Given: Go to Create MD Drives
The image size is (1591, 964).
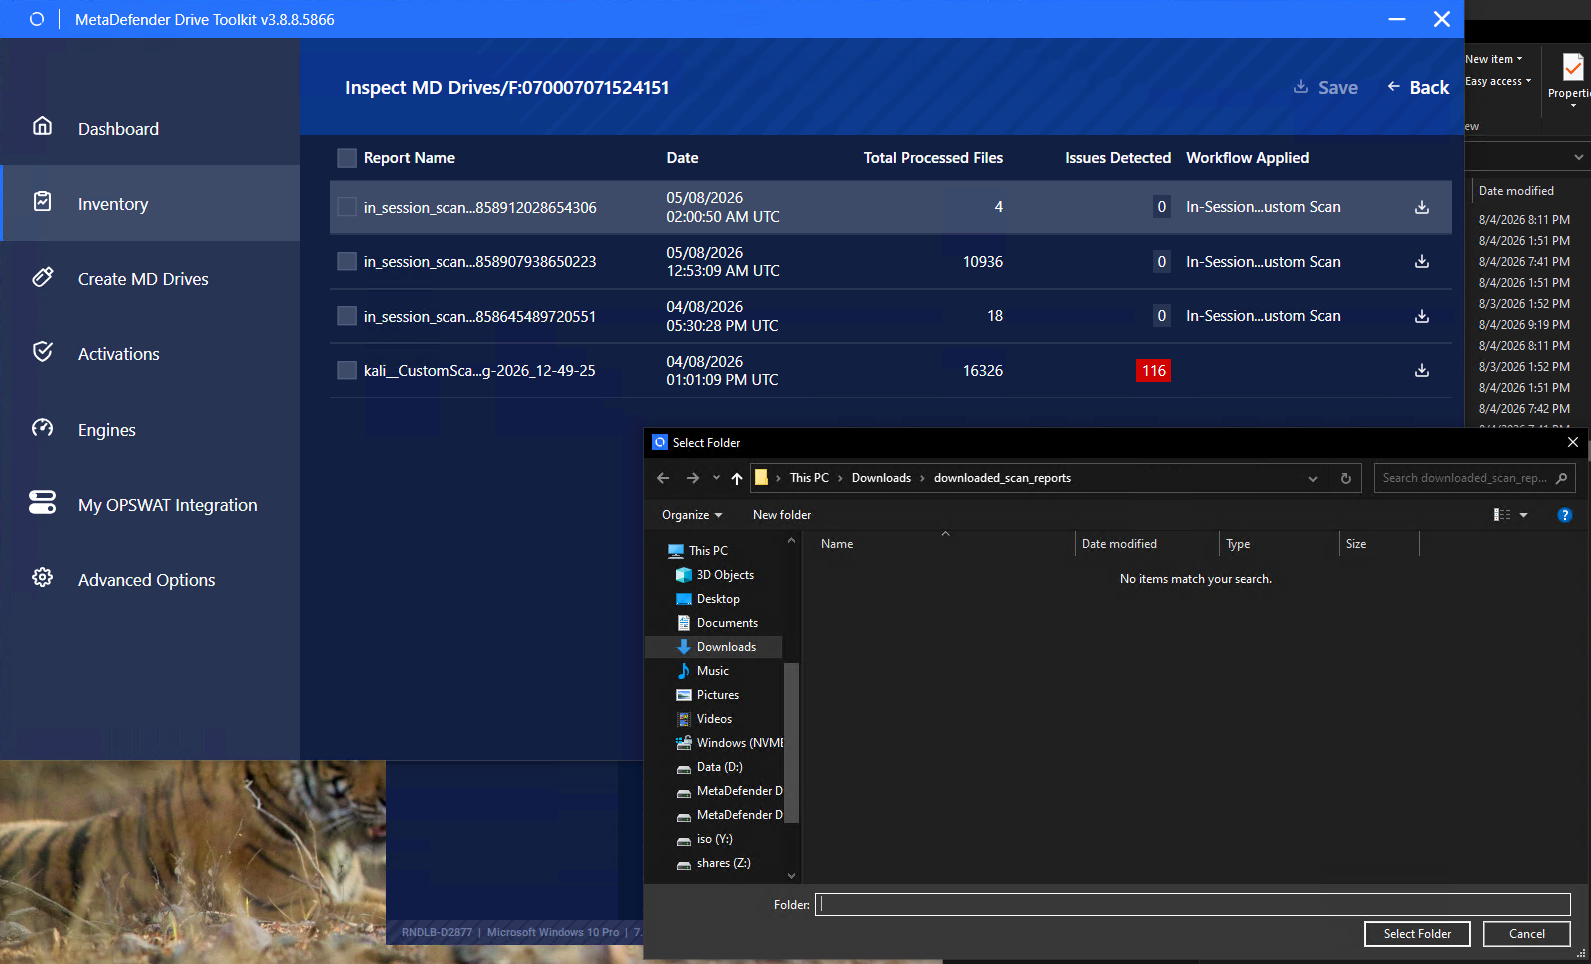Looking at the screenshot, I should tap(150, 278).
